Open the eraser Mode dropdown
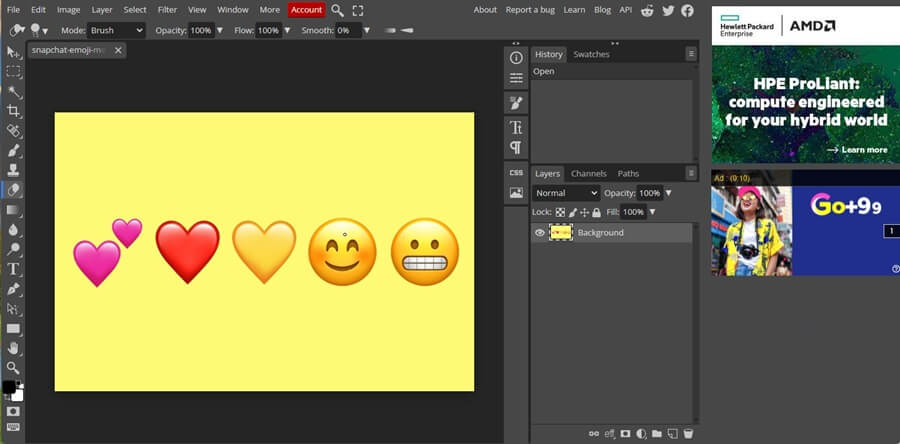The image size is (900, 444). pos(117,30)
